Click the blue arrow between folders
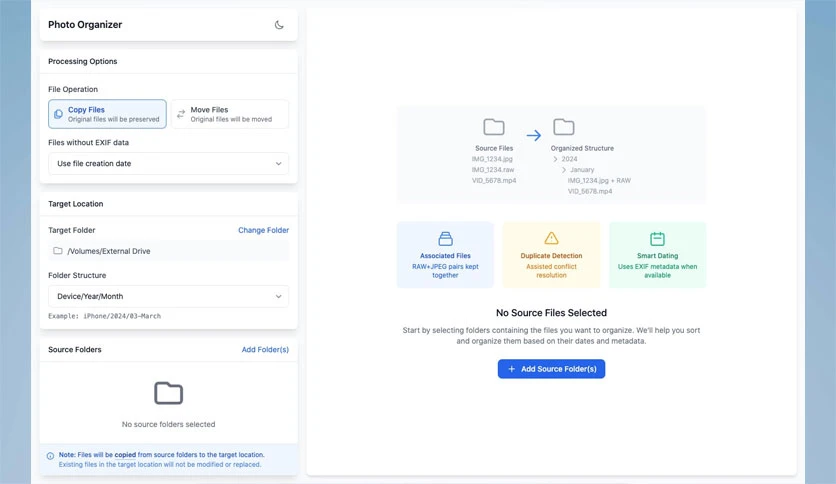836x484 pixels. coord(534,135)
